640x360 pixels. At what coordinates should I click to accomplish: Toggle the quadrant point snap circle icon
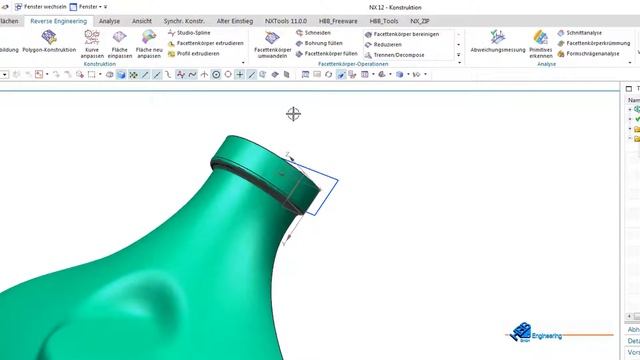[228, 74]
